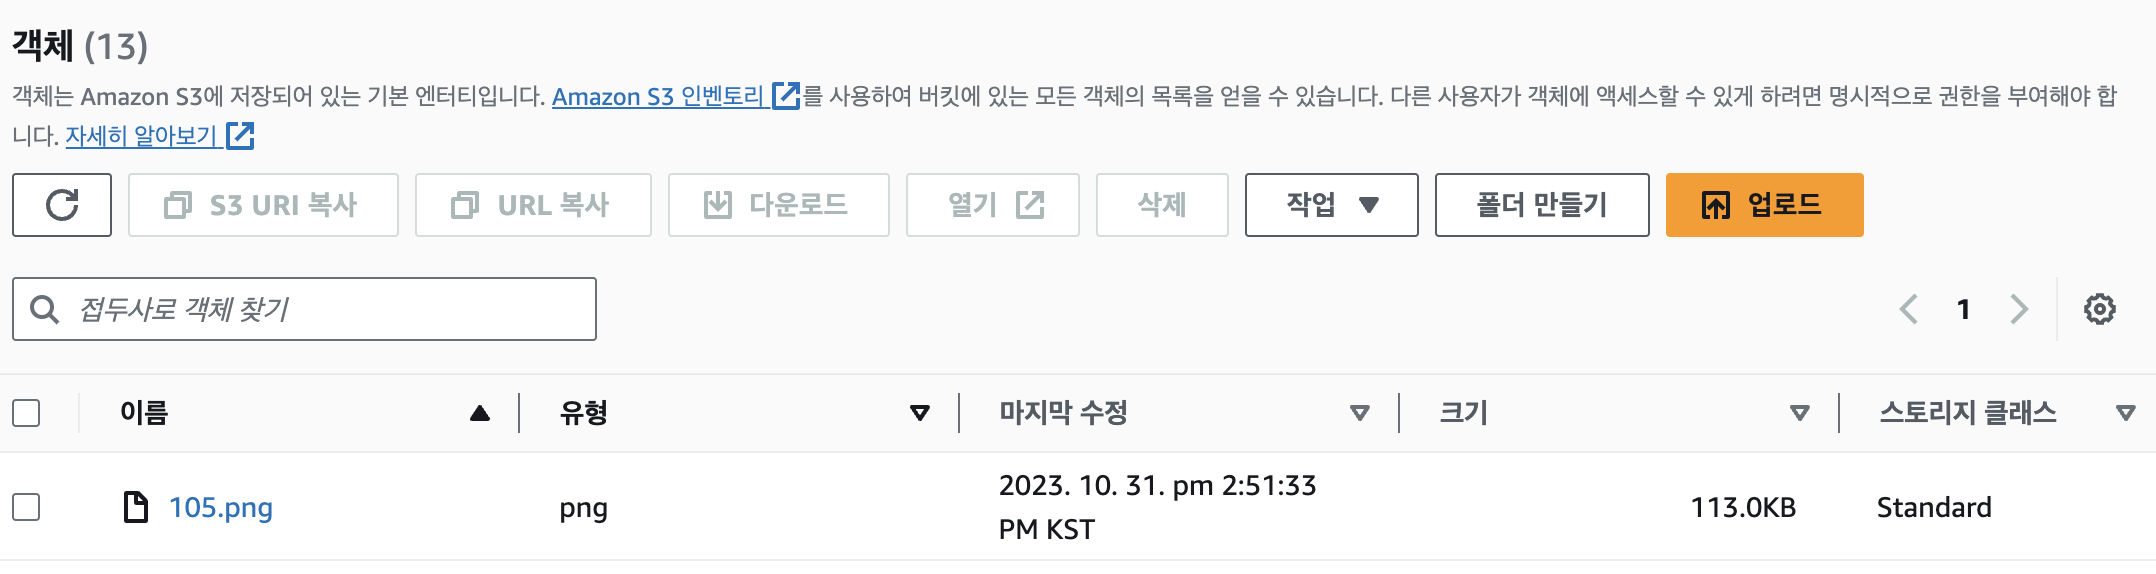Viewport: 2156px width, 574px height.
Task: Sort by 마지막 수정 column arrow
Action: click(1360, 413)
